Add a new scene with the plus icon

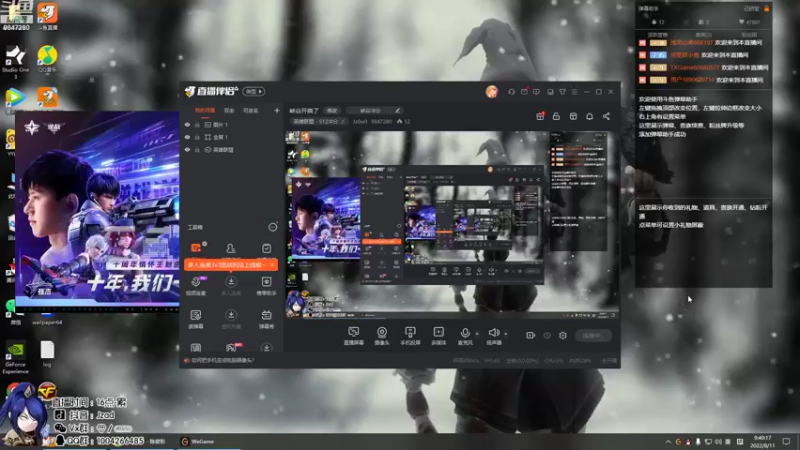tap(277, 110)
